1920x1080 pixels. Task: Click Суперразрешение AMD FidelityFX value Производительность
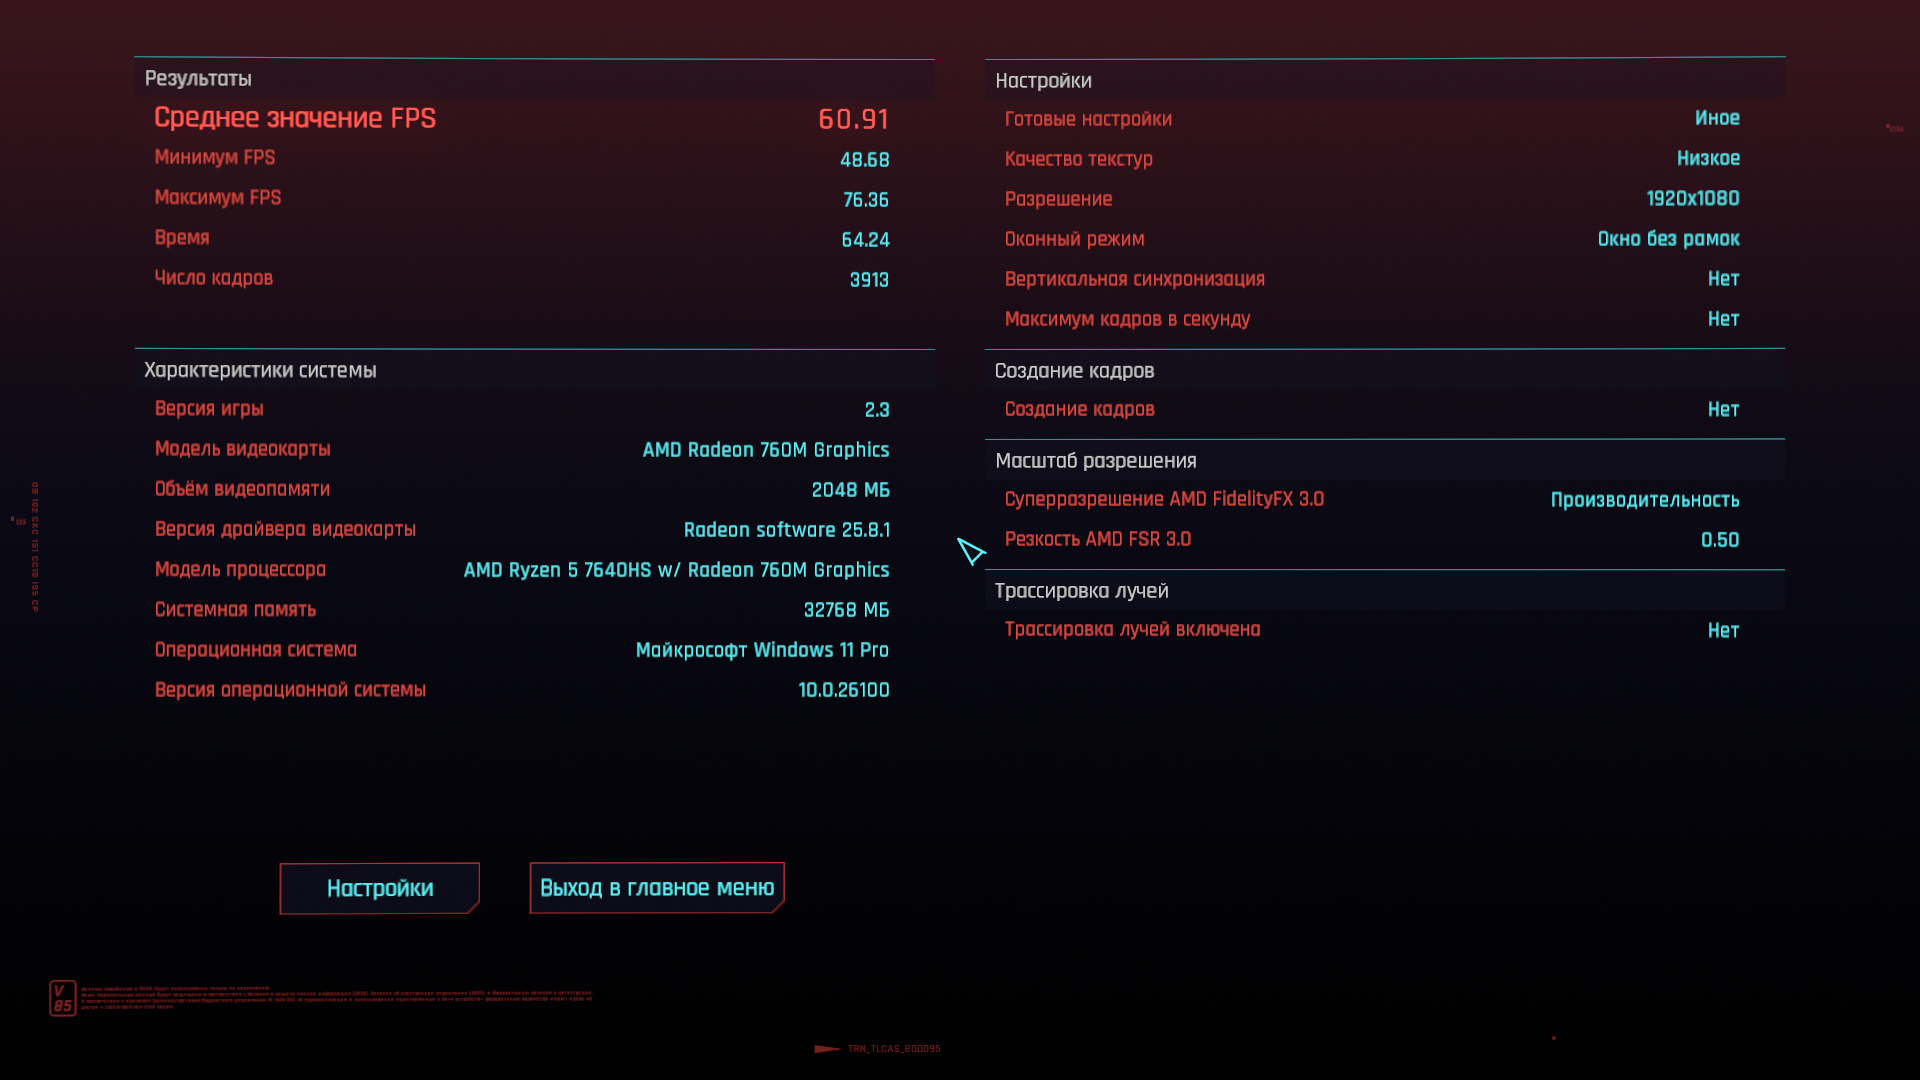[x=1644, y=500]
